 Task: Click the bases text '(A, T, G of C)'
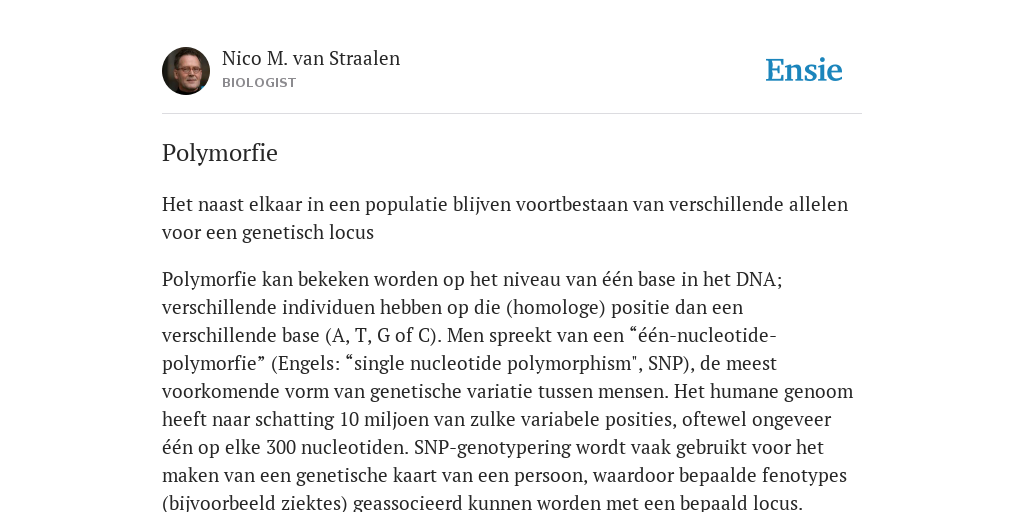click(x=384, y=336)
